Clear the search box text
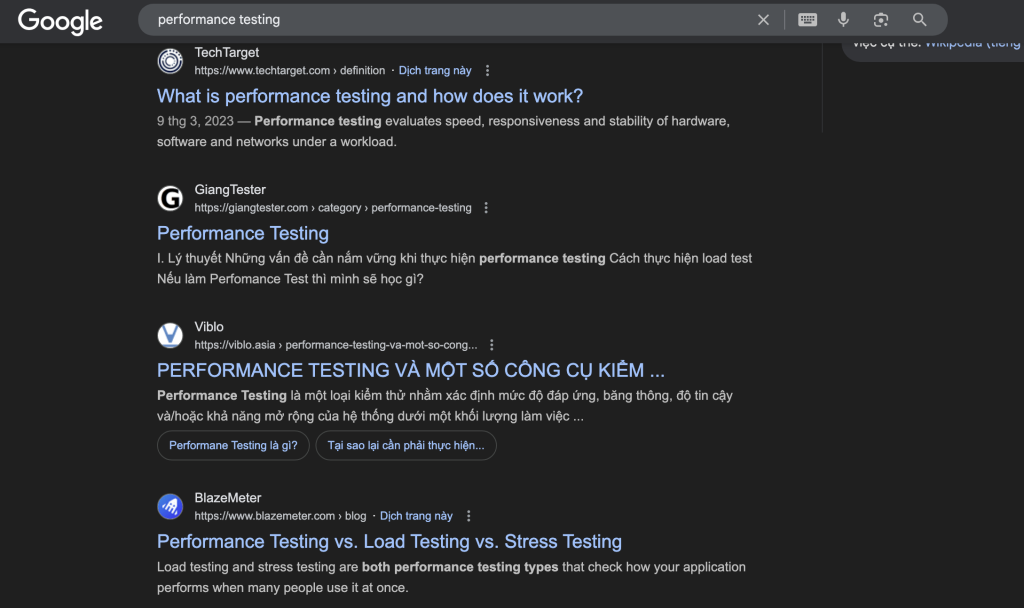This screenshot has height=608, width=1024. 763,20
